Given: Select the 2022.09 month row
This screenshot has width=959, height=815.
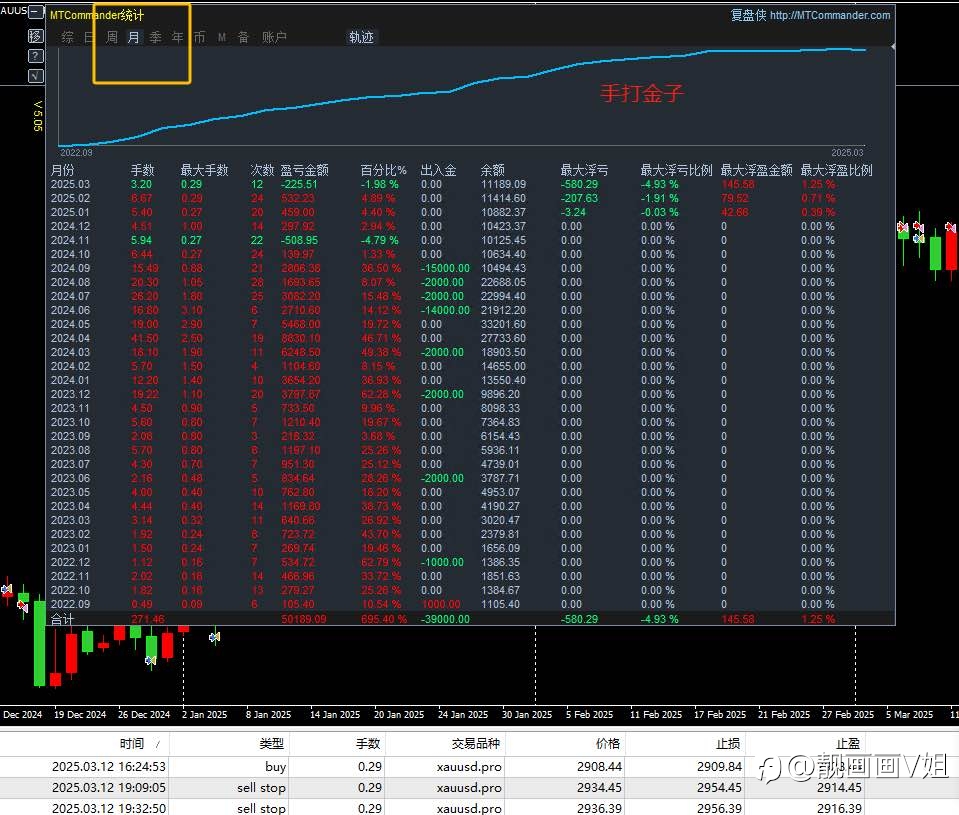Looking at the screenshot, I should click(471, 605).
